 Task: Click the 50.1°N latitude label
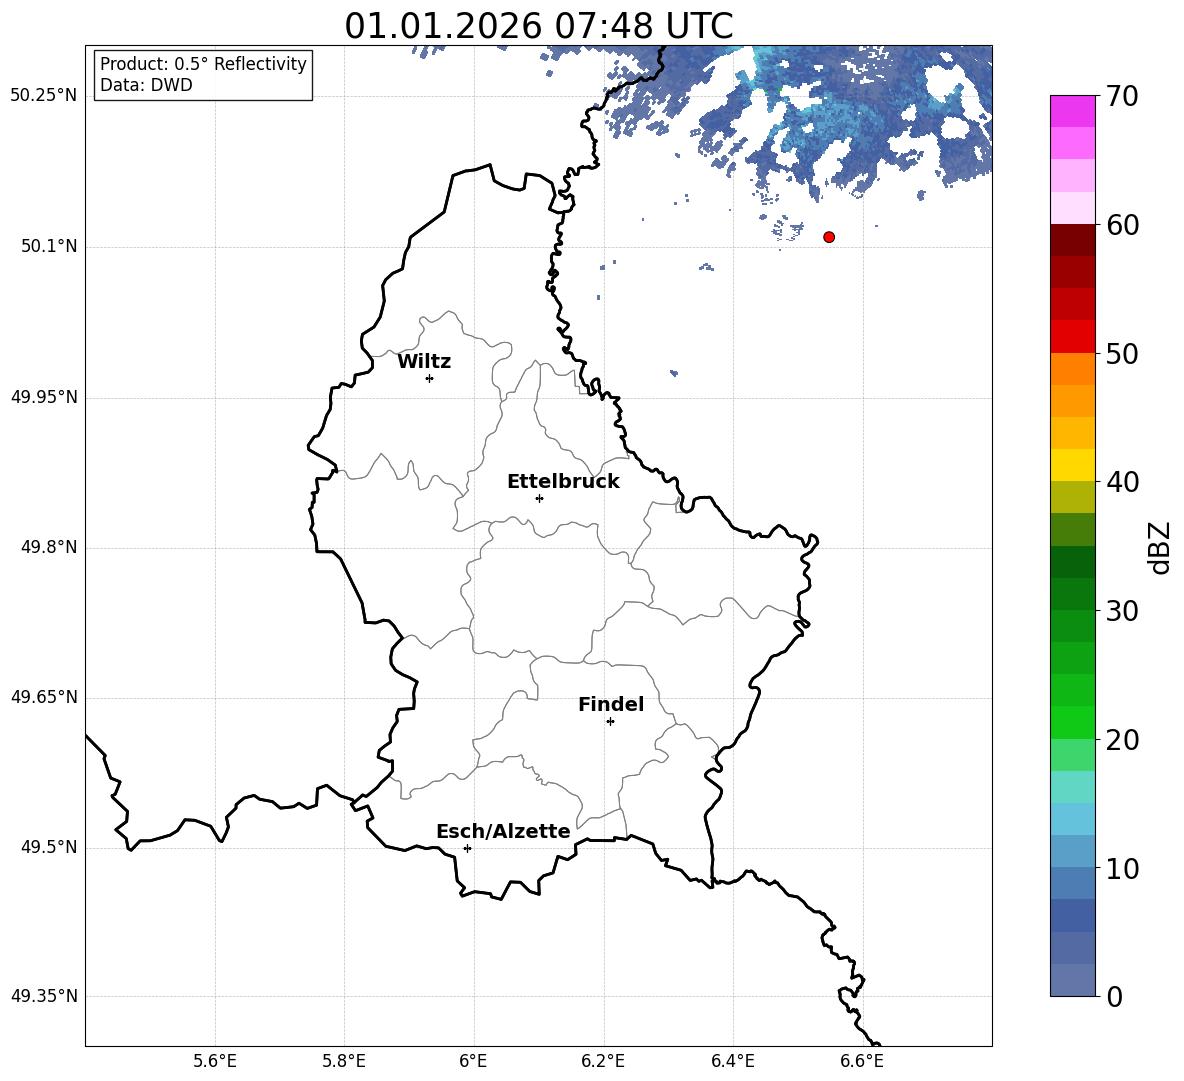(x=49, y=246)
